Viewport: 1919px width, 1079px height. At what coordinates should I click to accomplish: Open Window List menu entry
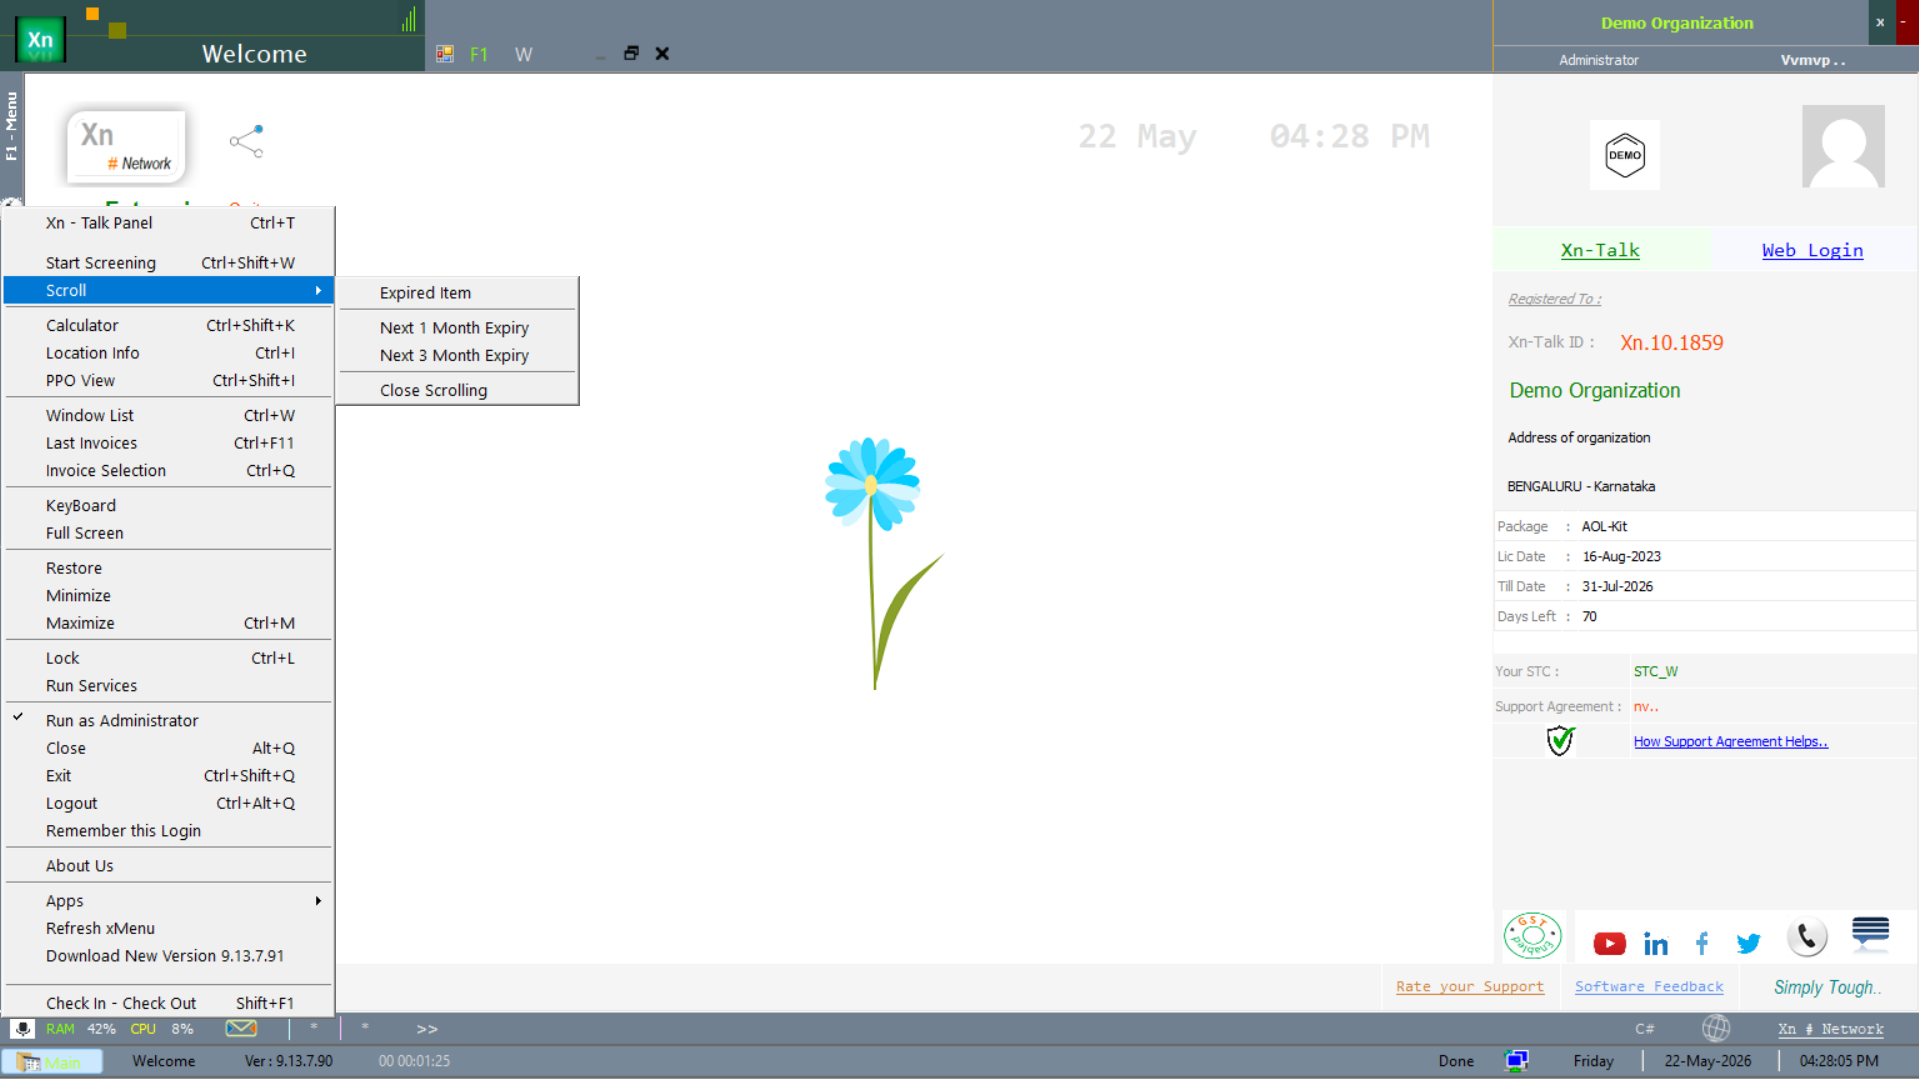[x=168, y=415]
